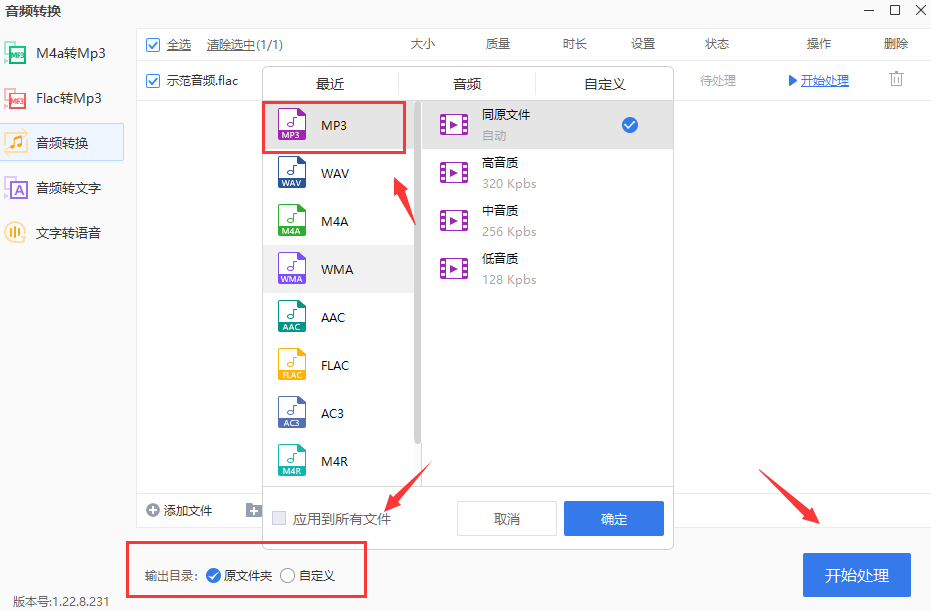Select the M4A output format
The height and width of the screenshot is (610, 931).
pyautogui.click(x=335, y=221)
